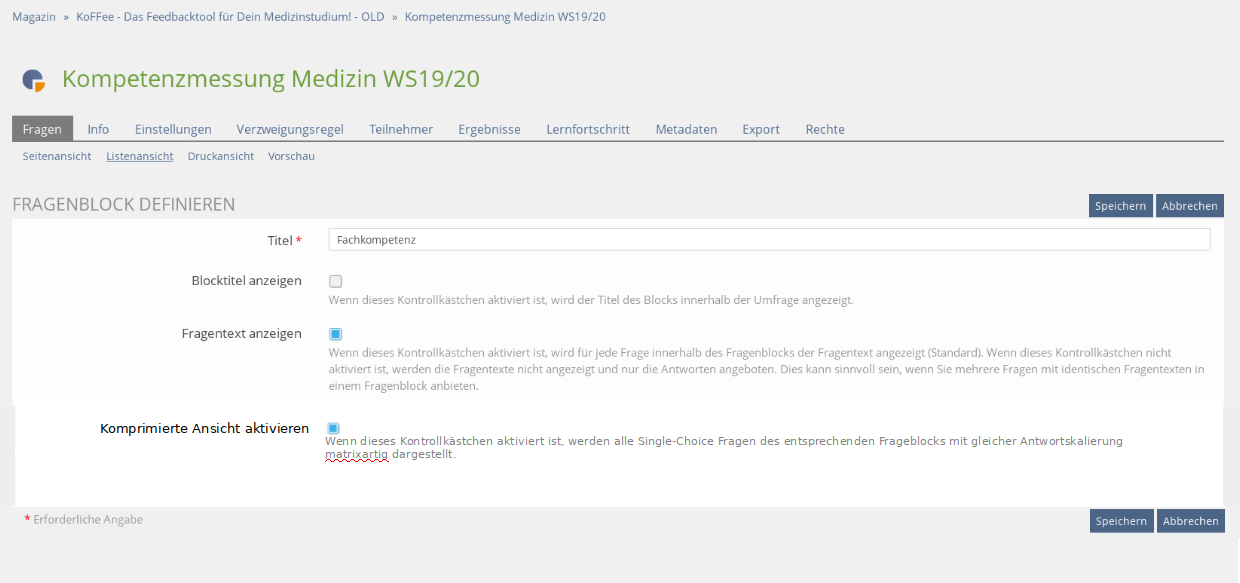This screenshot has height=583, width=1240.
Task: Show the Ergebnisse tab
Action: point(489,129)
